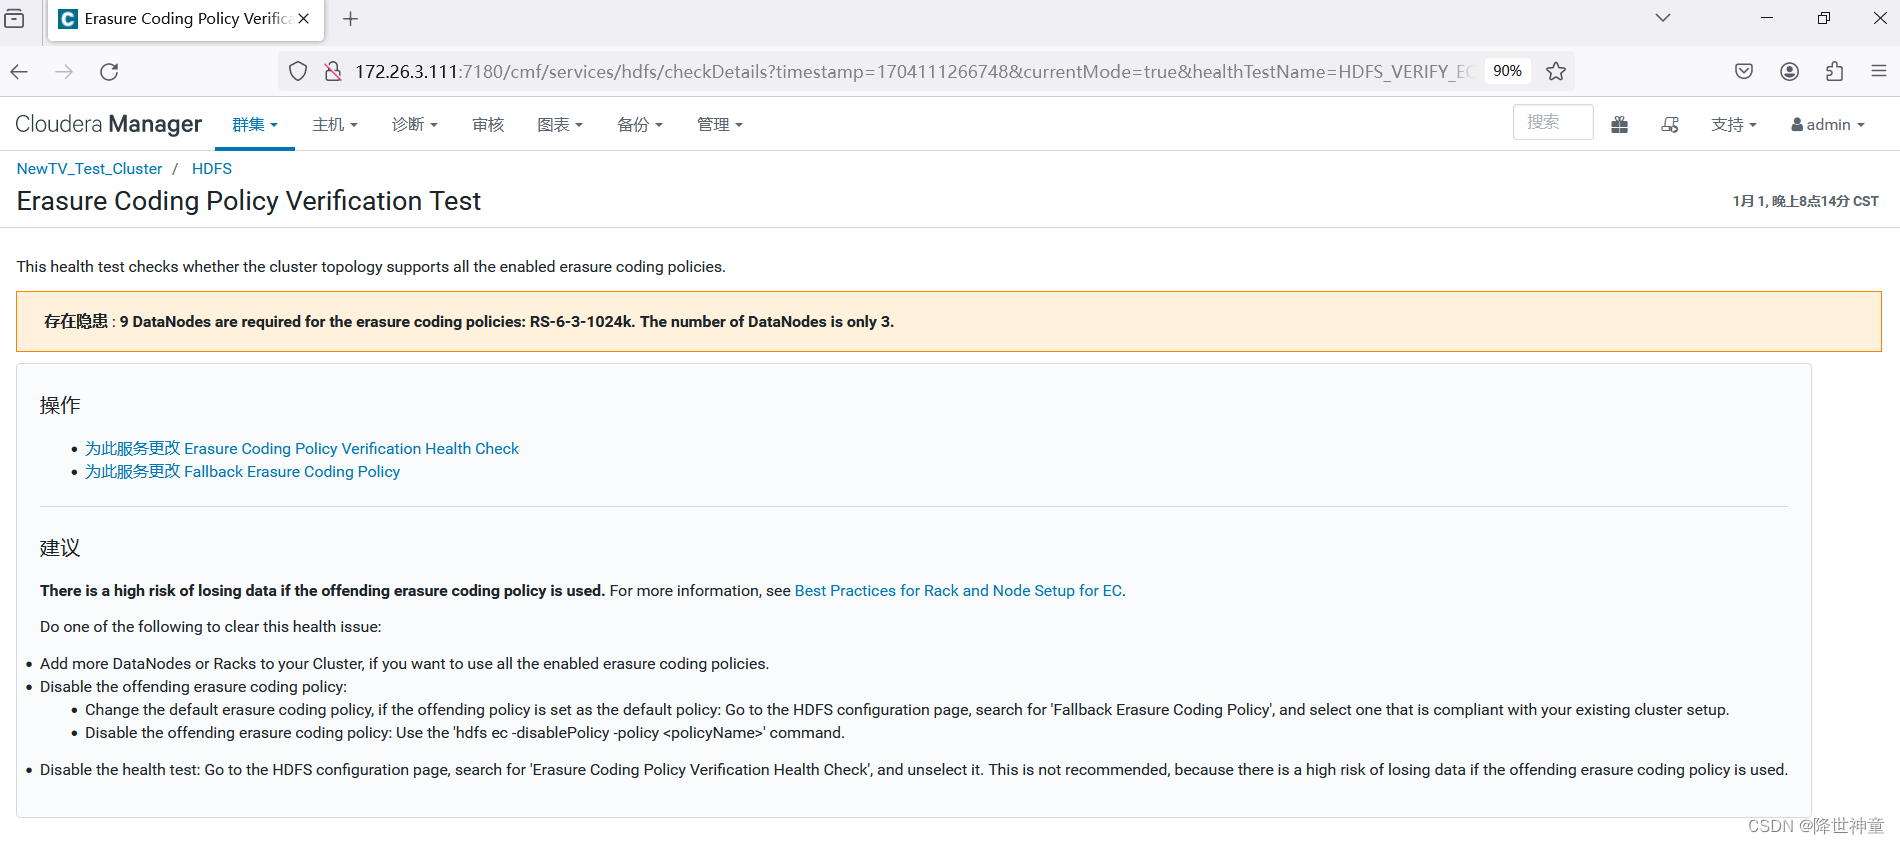1900x844 pixels.
Task: Click the 操作 section heading
Action: [x=60, y=405]
